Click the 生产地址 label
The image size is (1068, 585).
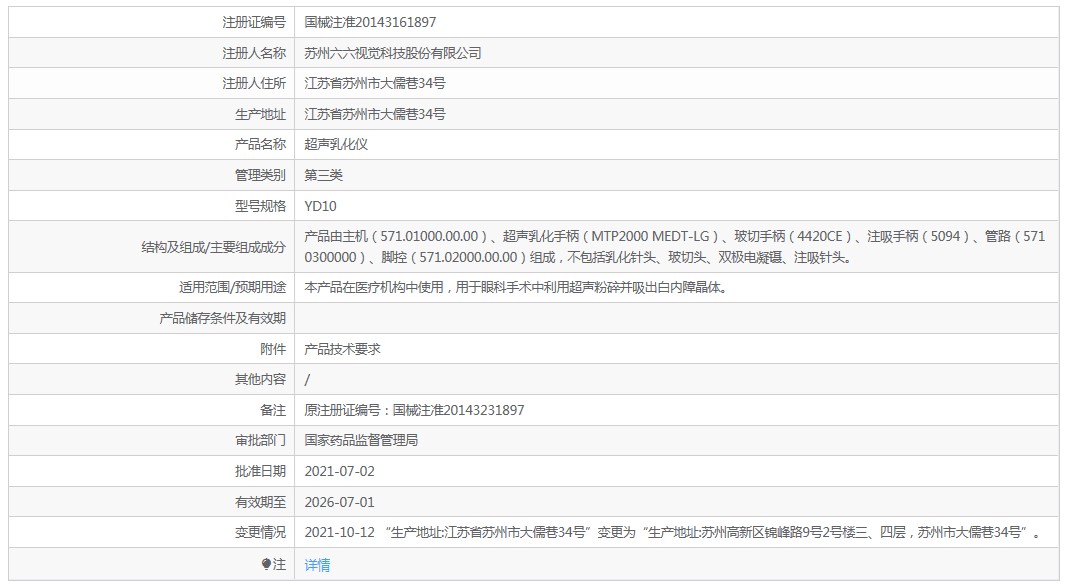pos(260,114)
